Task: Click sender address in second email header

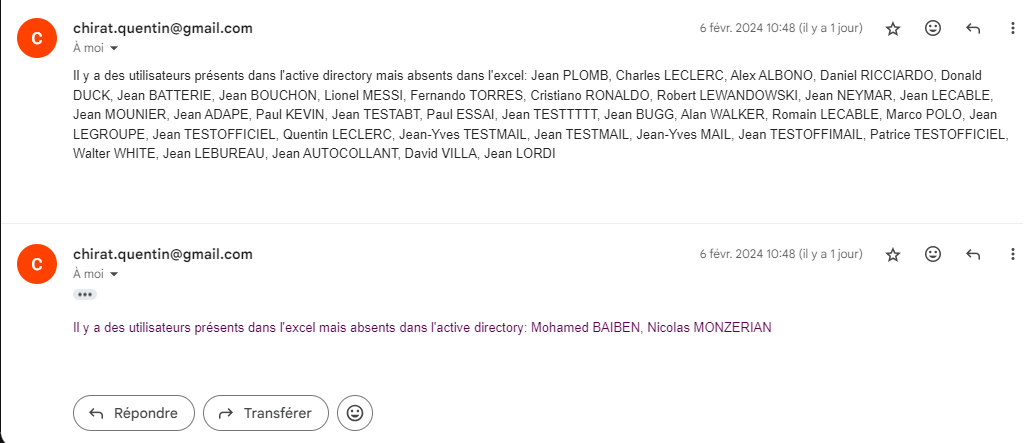Action: tap(163, 254)
